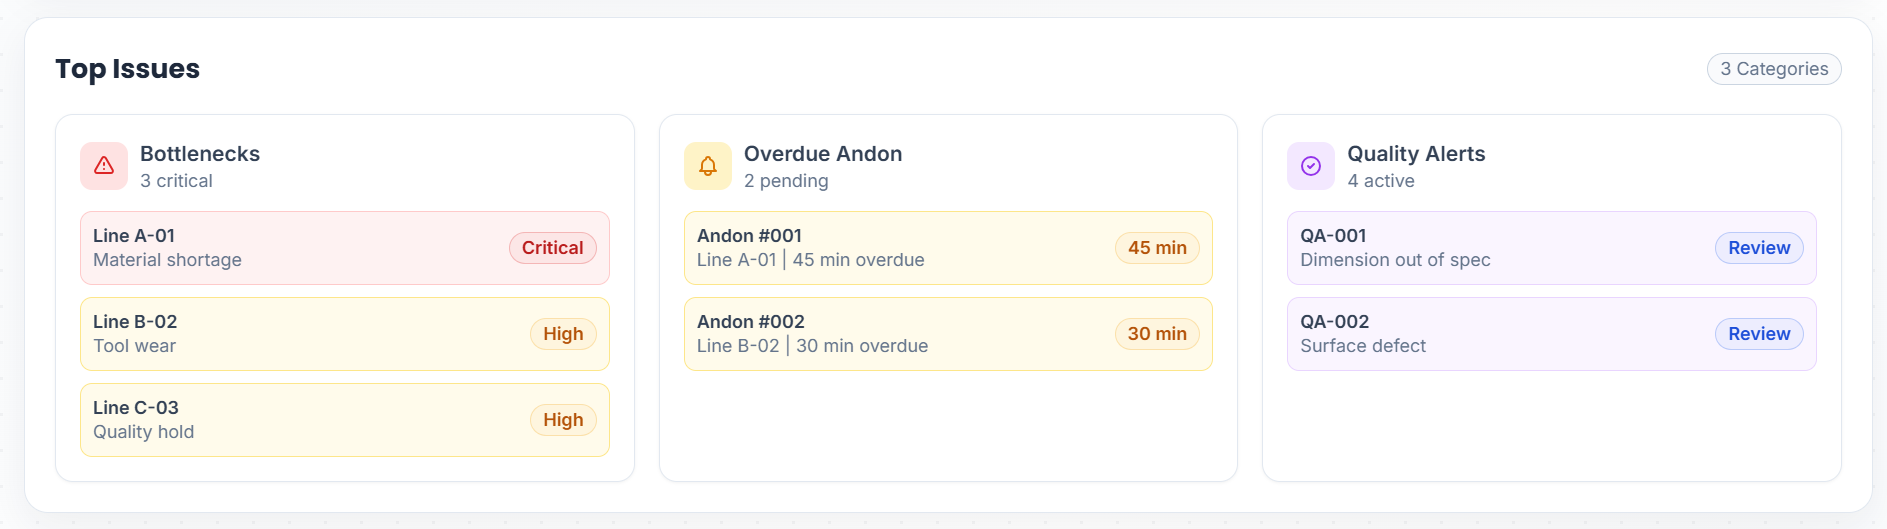This screenshot has width=1887, height=529.
Task: Open the 3 Categories badge
Action: point(1773,69)
